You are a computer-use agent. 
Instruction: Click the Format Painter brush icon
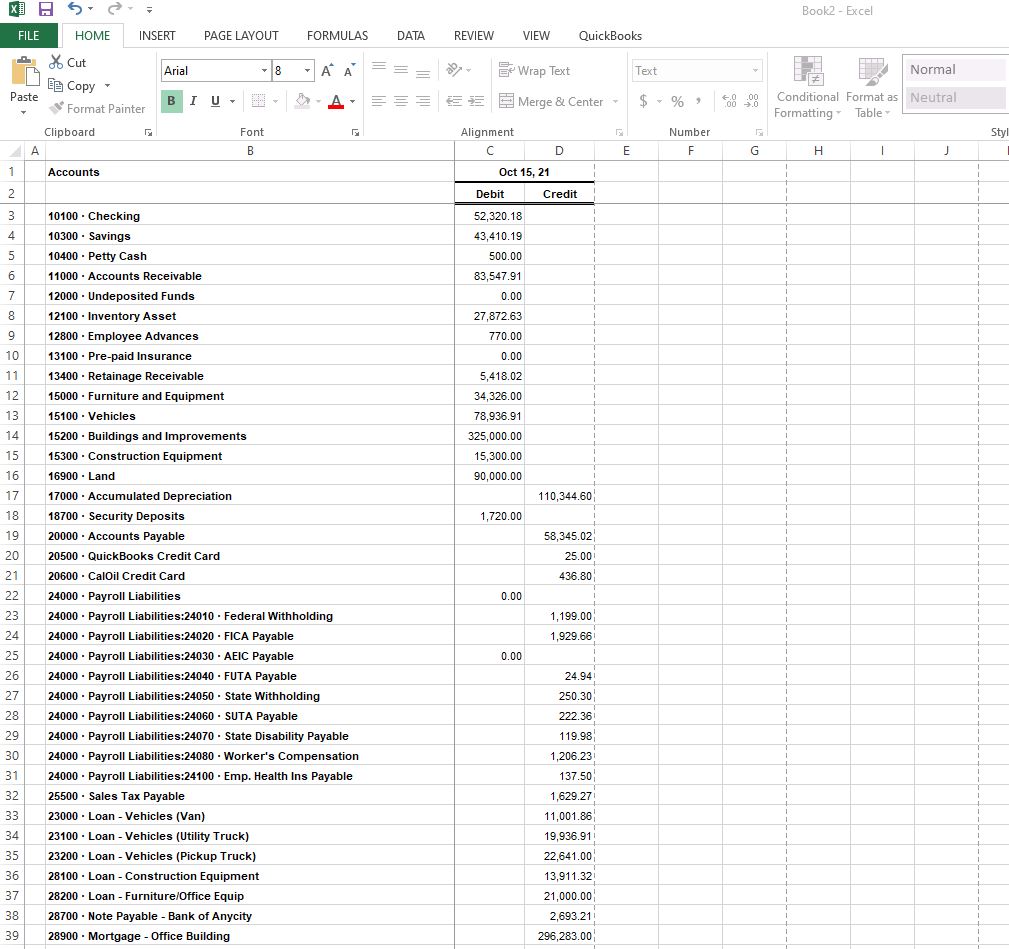coord(57,108)
